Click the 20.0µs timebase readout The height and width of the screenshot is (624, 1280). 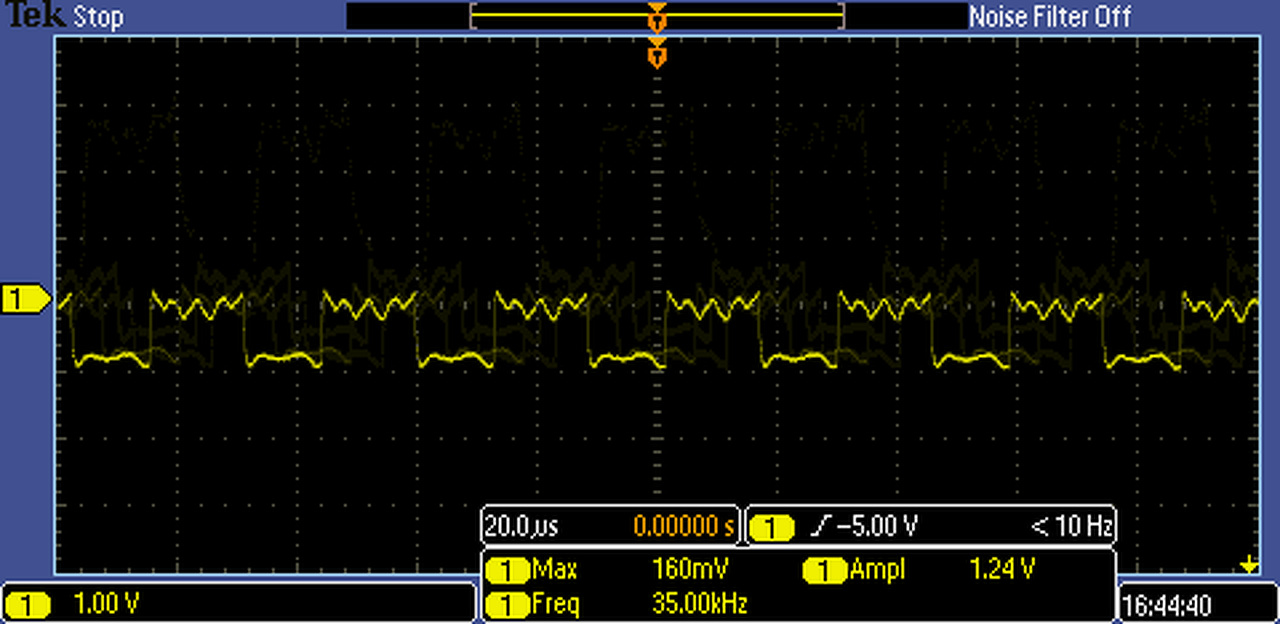click(521, 525)
